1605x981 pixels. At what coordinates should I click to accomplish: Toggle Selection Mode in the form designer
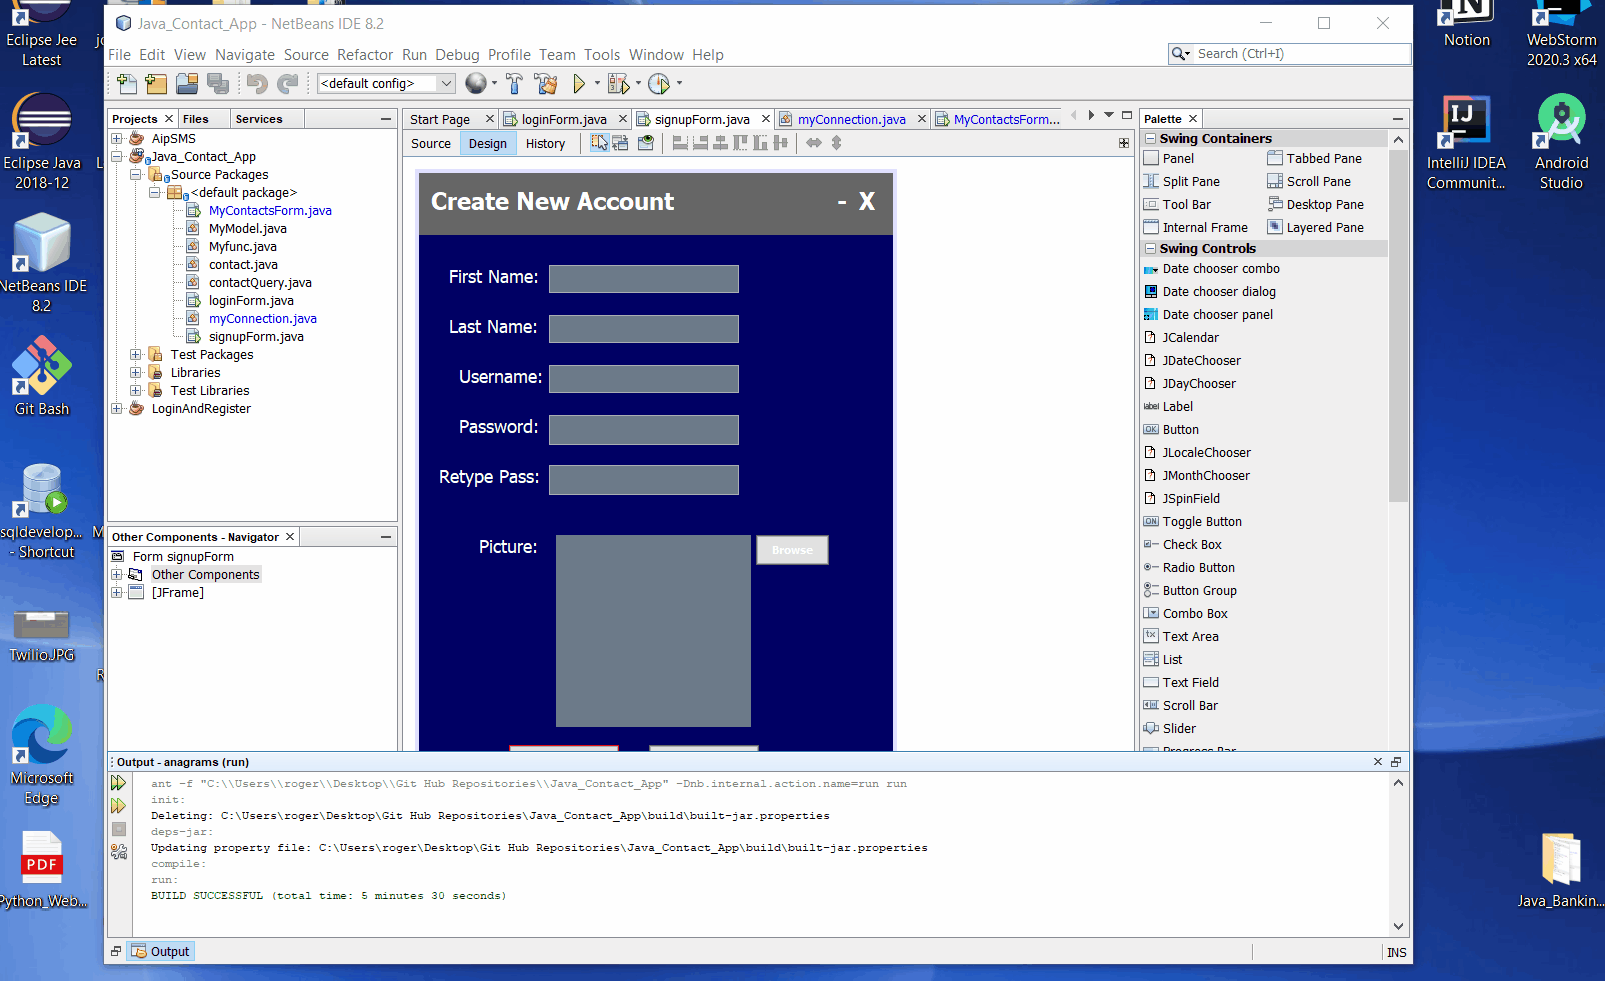tap(600, 143)
